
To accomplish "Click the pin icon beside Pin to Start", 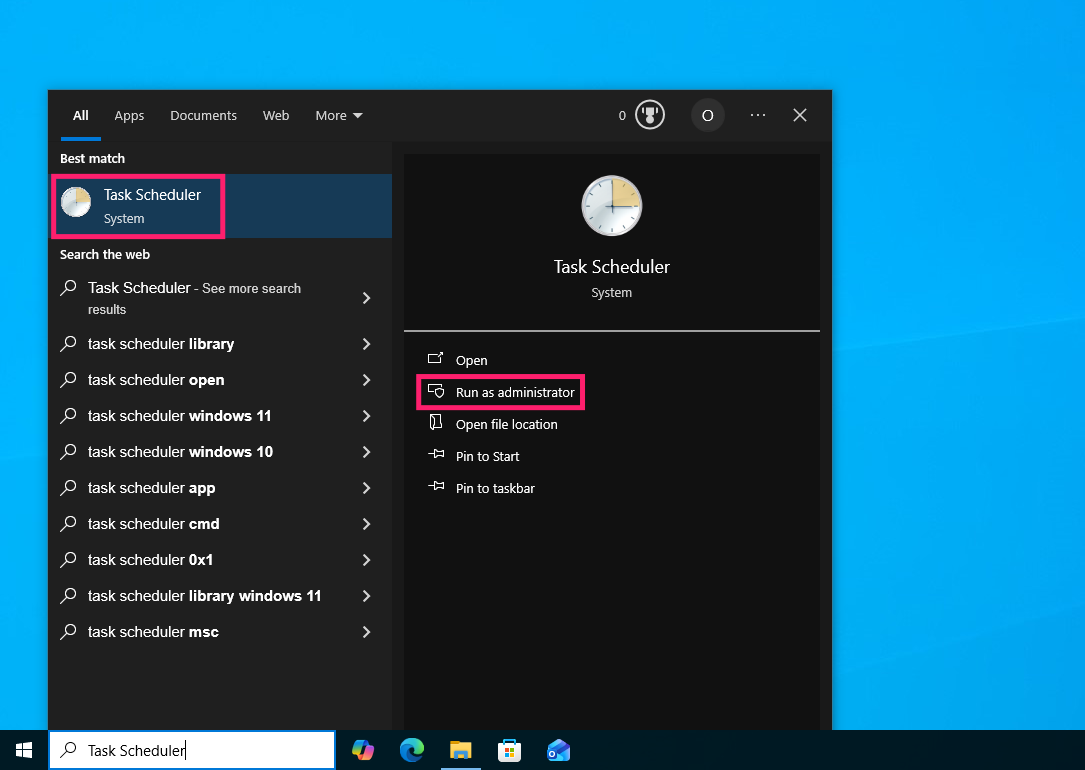I will point(436,454).
